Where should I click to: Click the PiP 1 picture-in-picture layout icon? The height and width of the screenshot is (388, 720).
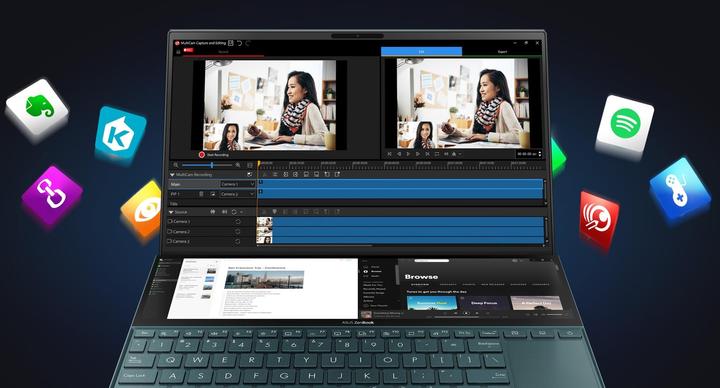point(212,194)
